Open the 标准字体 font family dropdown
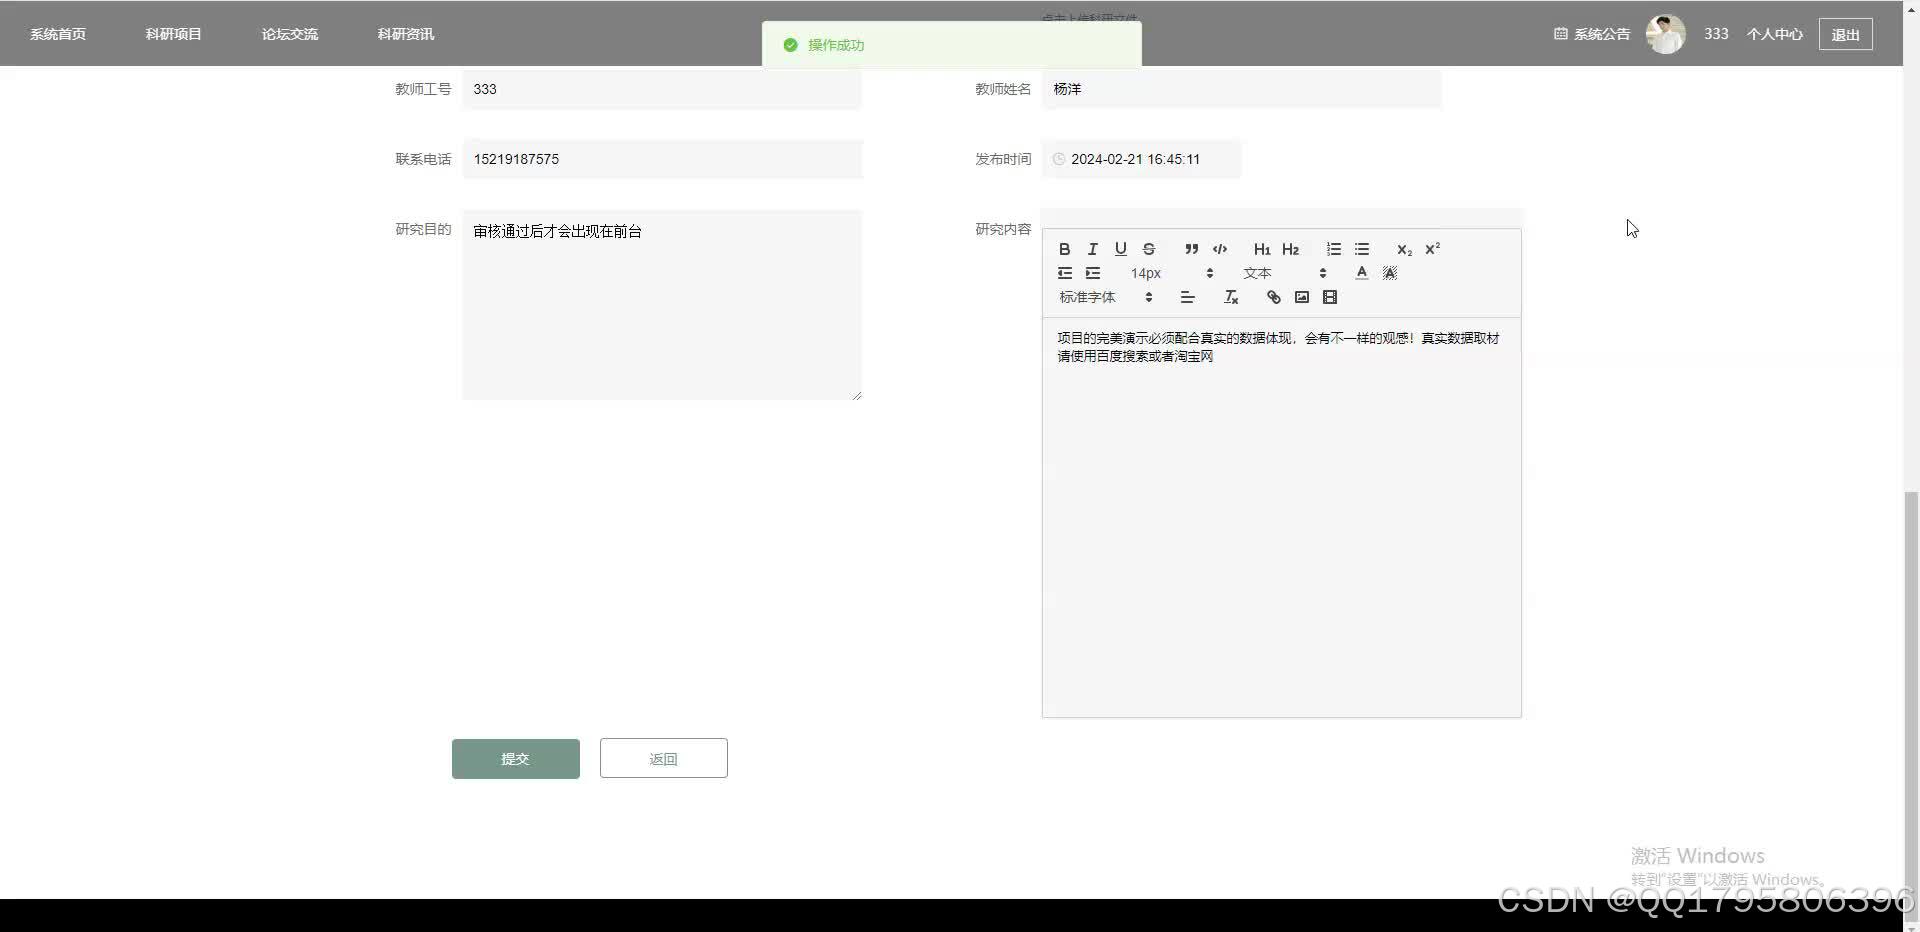The width and height of the screenshot is (1920, 932). (1100, 297)
